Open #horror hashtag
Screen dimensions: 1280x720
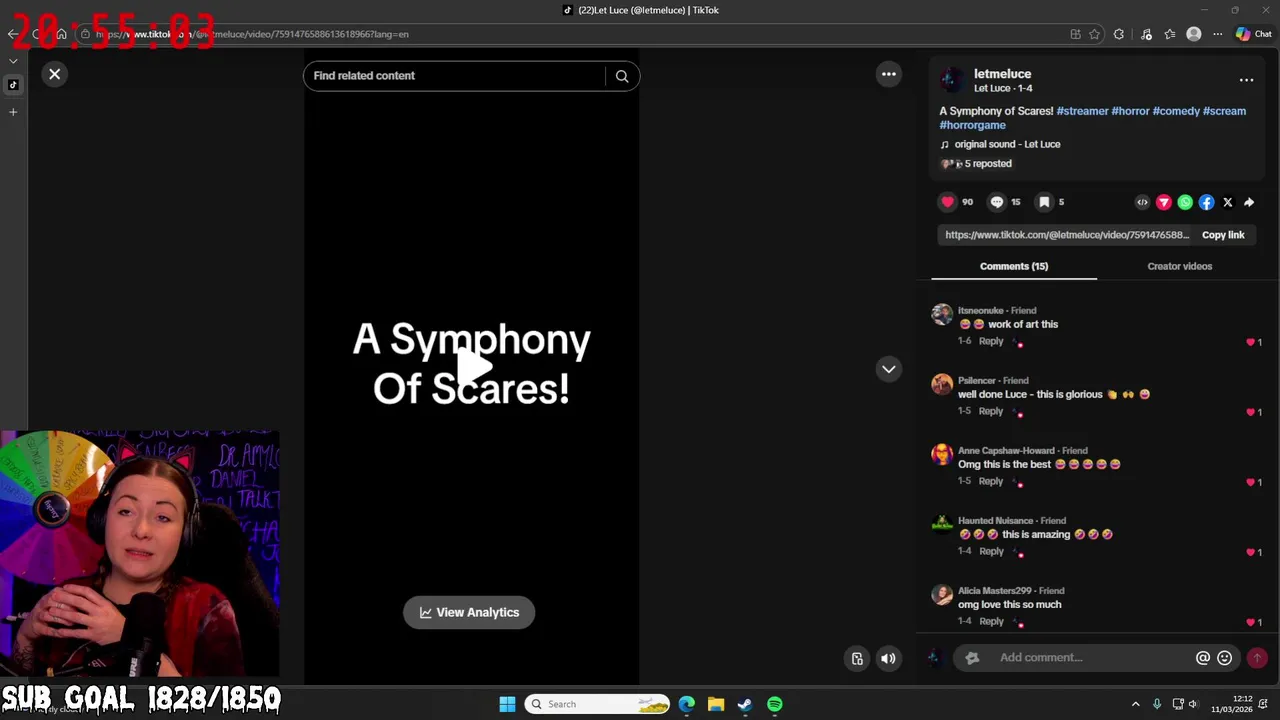pyautogui.click(x=1130, y=111)
